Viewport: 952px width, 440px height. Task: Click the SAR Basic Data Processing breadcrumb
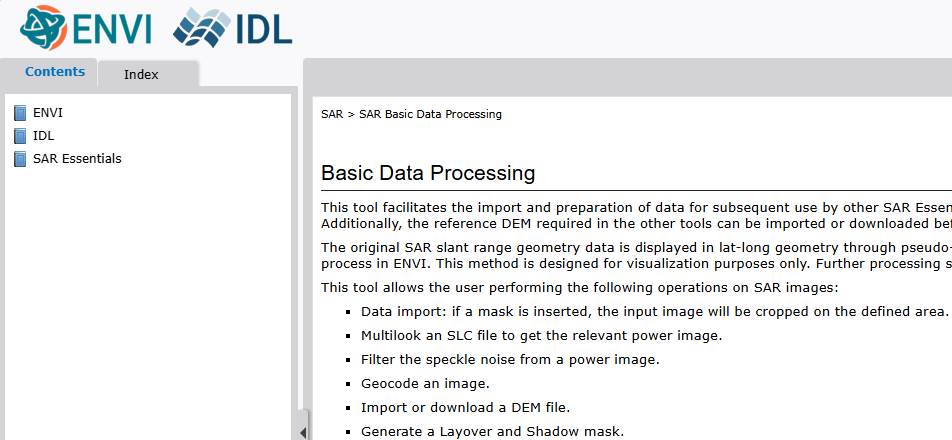[x=430, y=114]
